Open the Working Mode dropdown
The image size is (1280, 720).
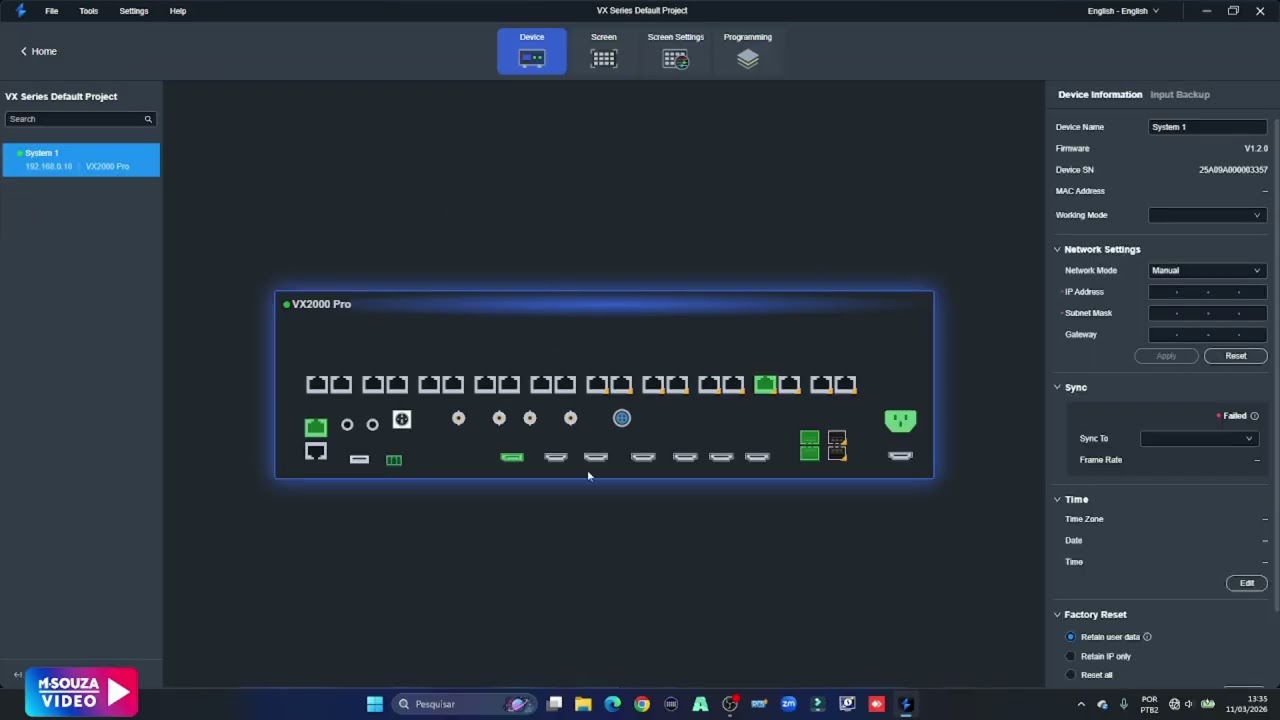pos(1208,215)
